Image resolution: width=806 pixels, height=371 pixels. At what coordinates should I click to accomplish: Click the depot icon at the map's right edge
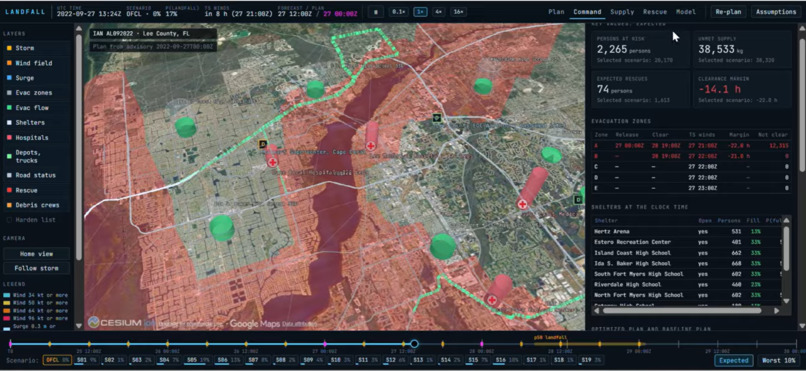(578, 199)
